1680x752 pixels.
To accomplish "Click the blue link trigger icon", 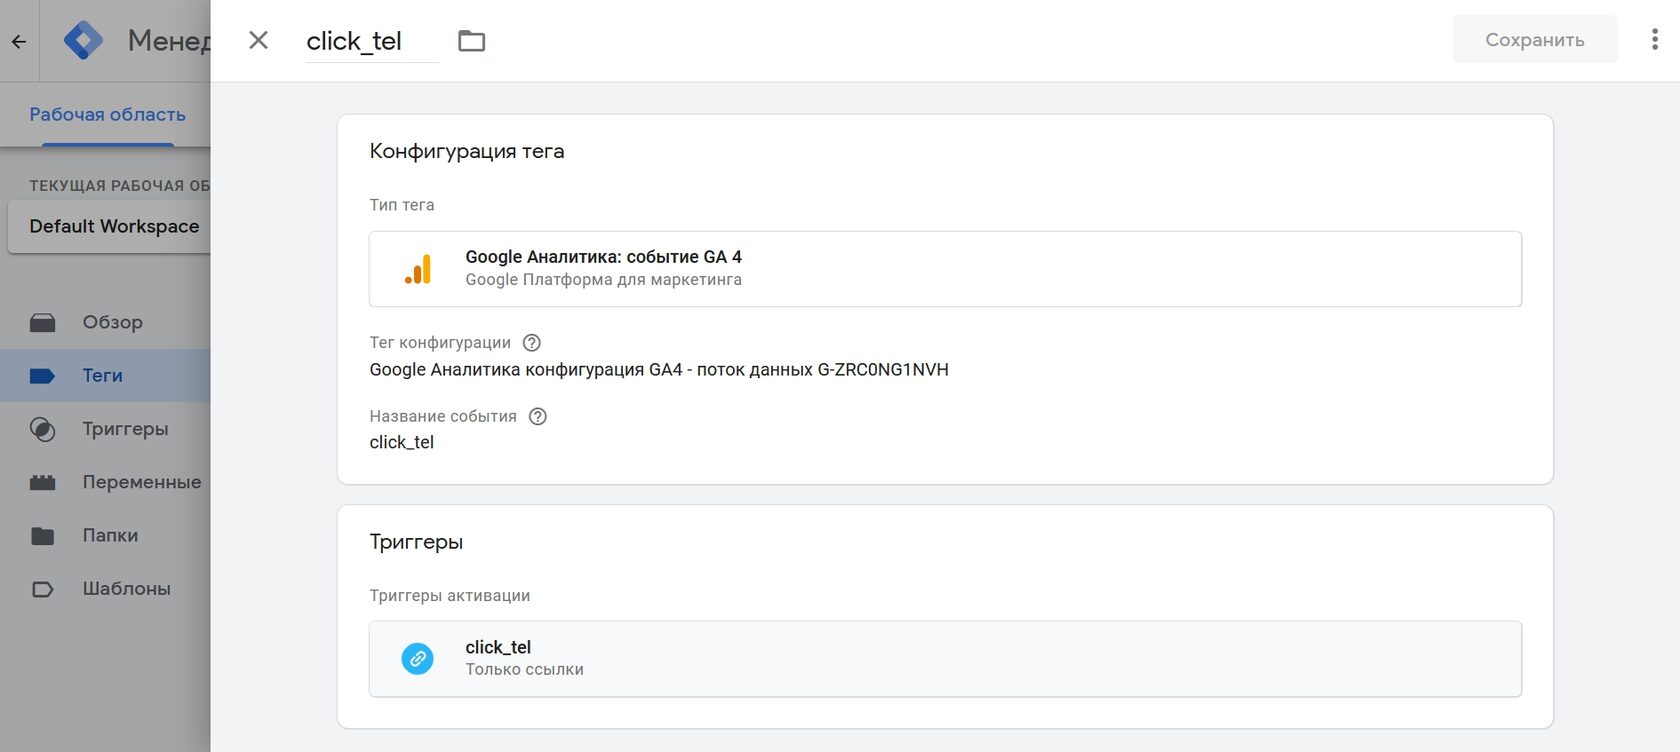I will point(418,659).
